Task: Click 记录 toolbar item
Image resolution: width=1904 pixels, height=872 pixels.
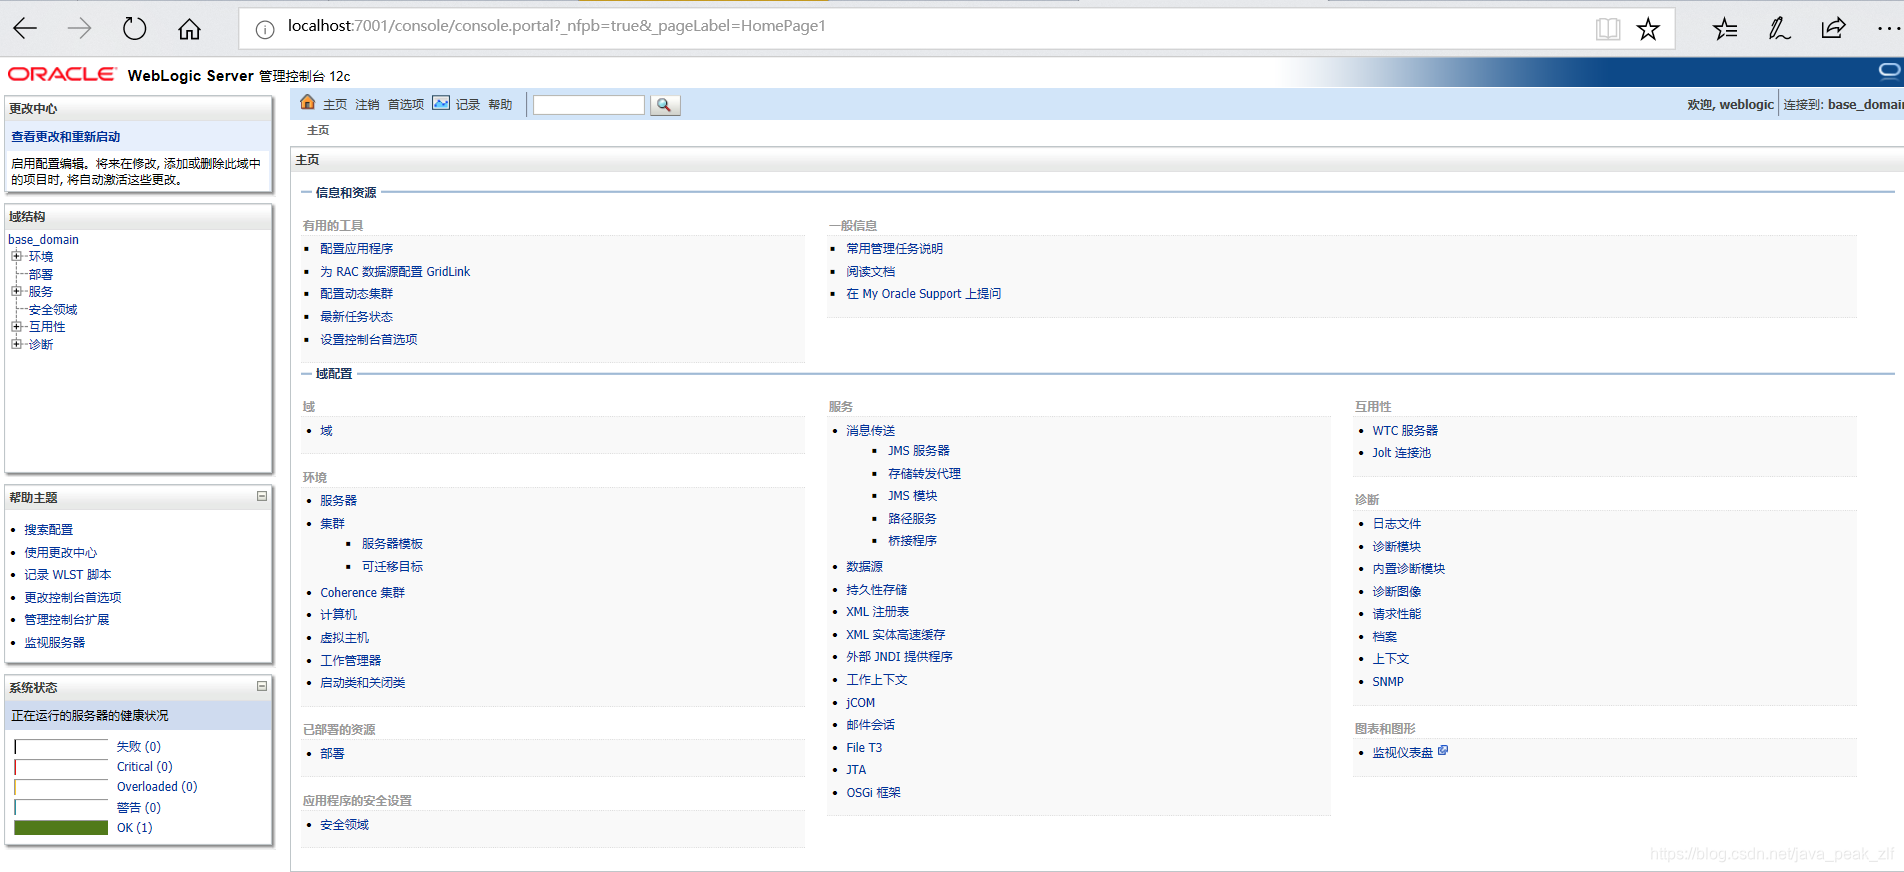Action: pyautogui.click(x=468, y=104)
